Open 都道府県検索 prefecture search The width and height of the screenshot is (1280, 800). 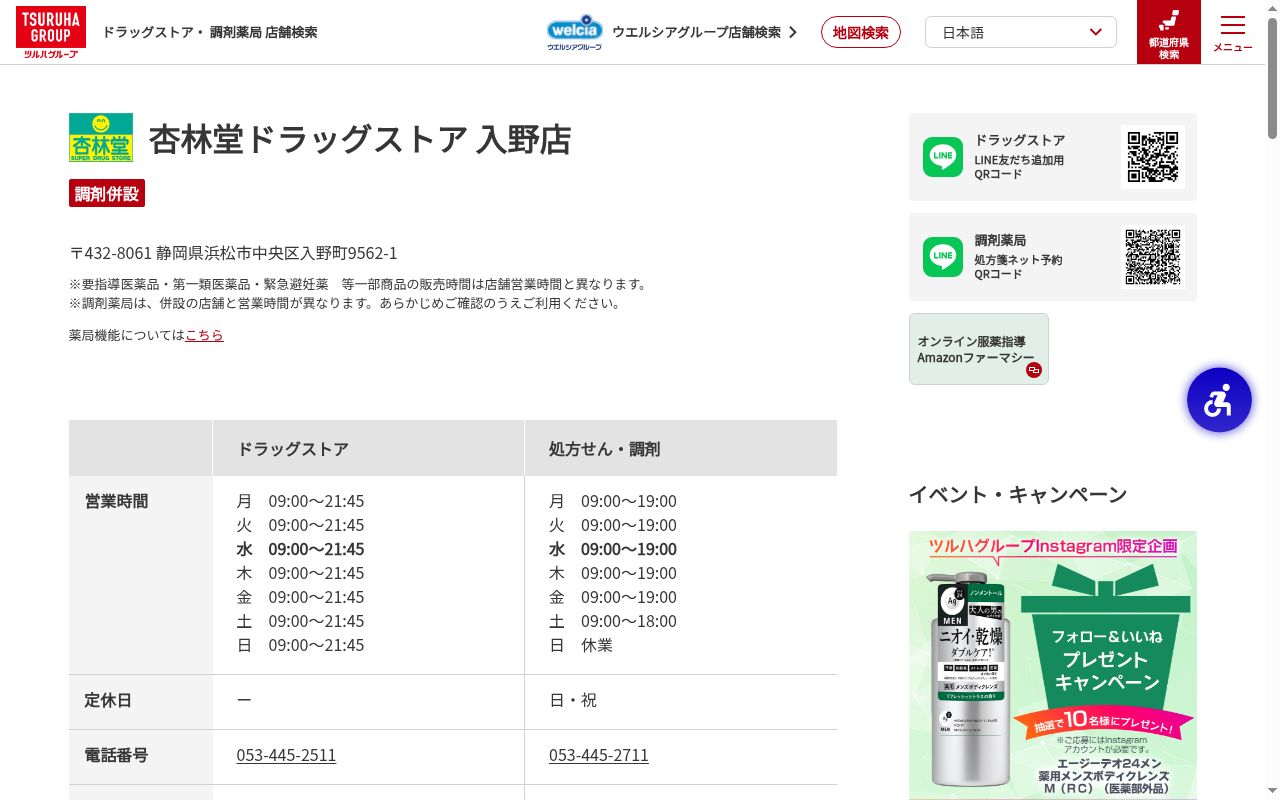pos(1169,32)
